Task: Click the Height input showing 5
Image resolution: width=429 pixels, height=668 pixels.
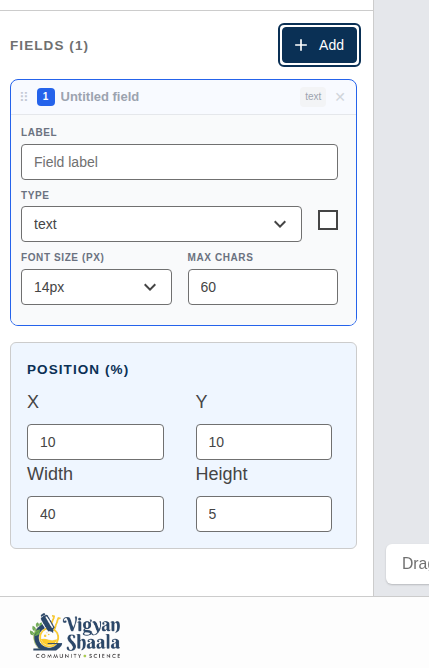Action: point(264,514)
